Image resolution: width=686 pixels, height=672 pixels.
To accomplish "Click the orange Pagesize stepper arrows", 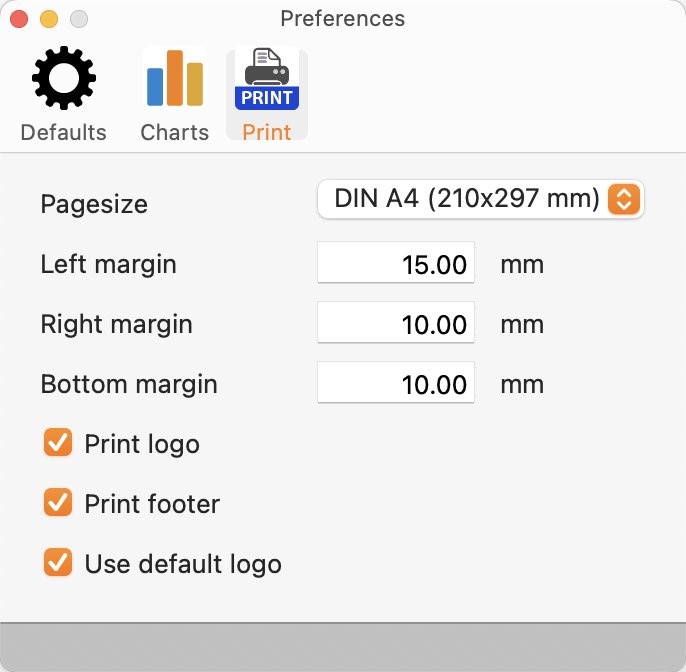I will [624, 199].
